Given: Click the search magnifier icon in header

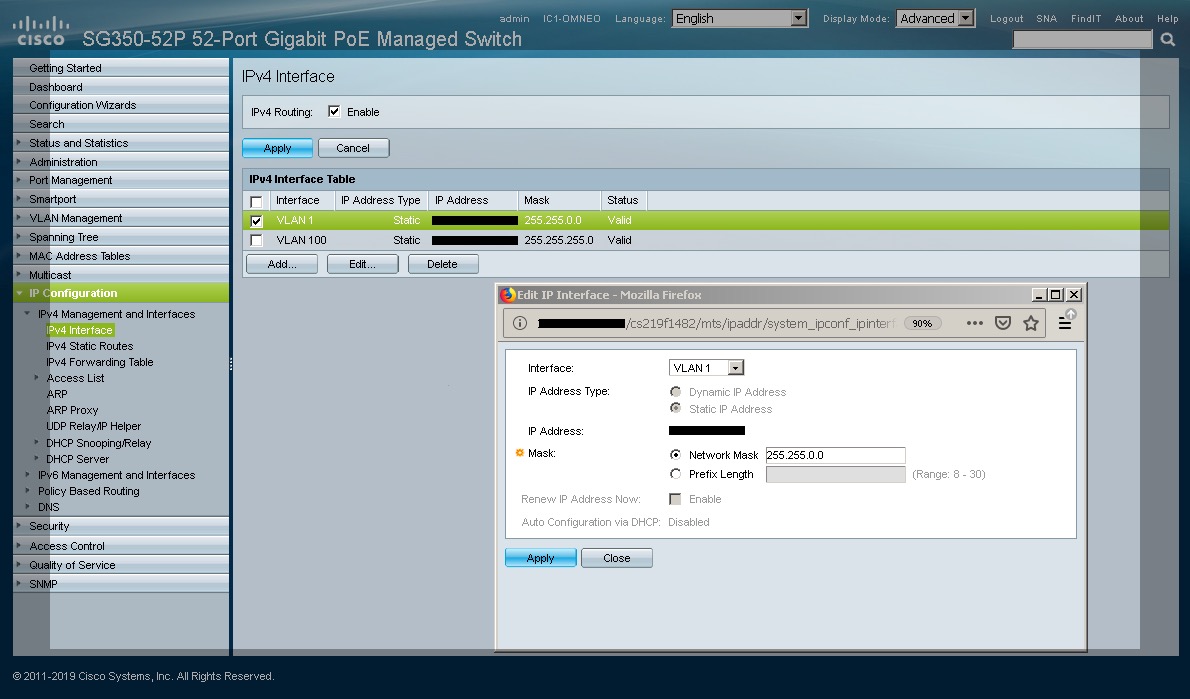Looking at the screenshot, I should 1167,39.
